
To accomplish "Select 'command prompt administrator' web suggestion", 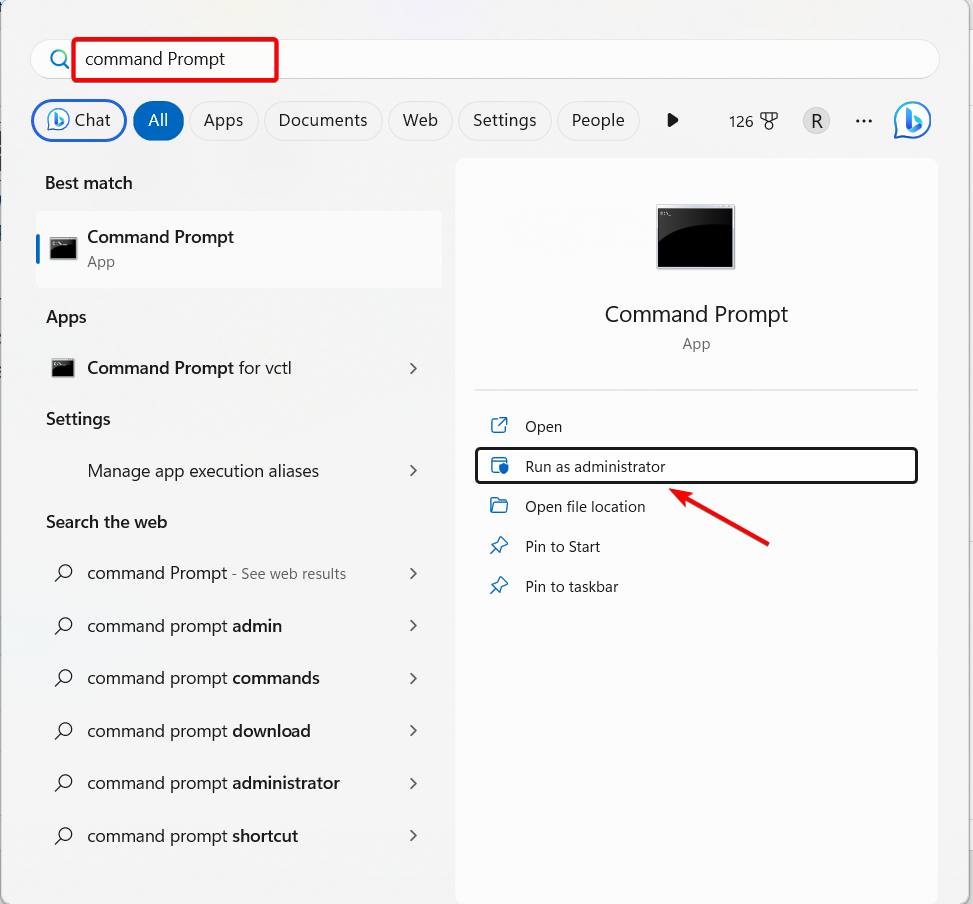I will click(x=239, y=784).
